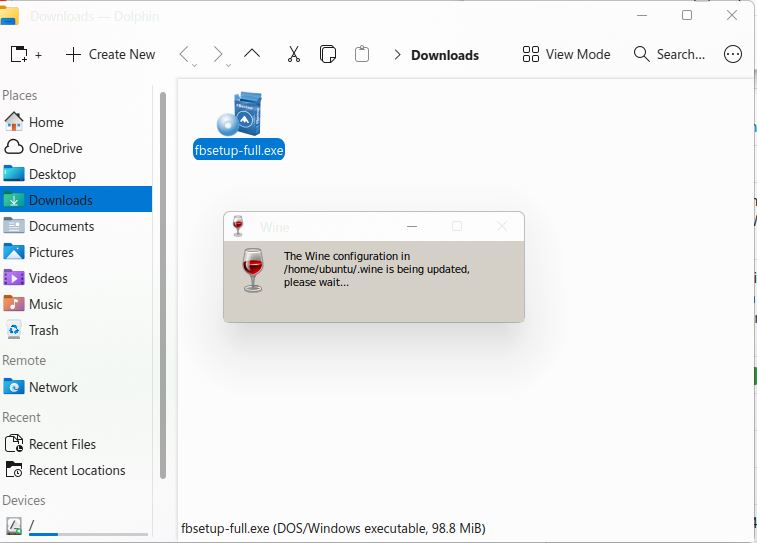Go up to the parent folder

point(252,54)
